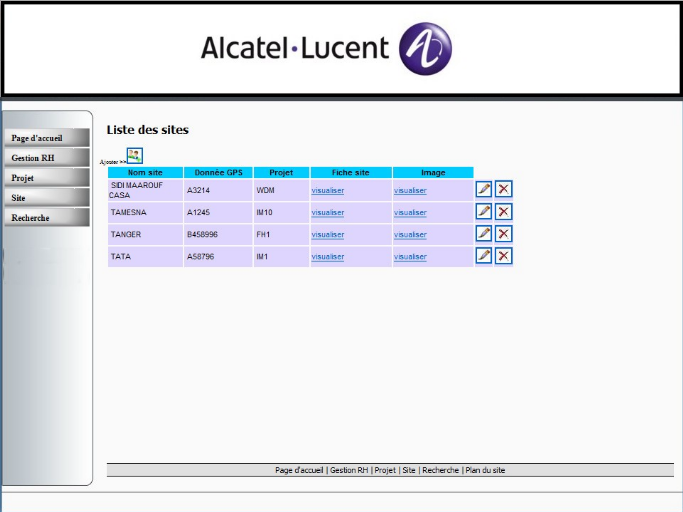Click the Projet column header
The image size is (683, 512).
(281, 173)
